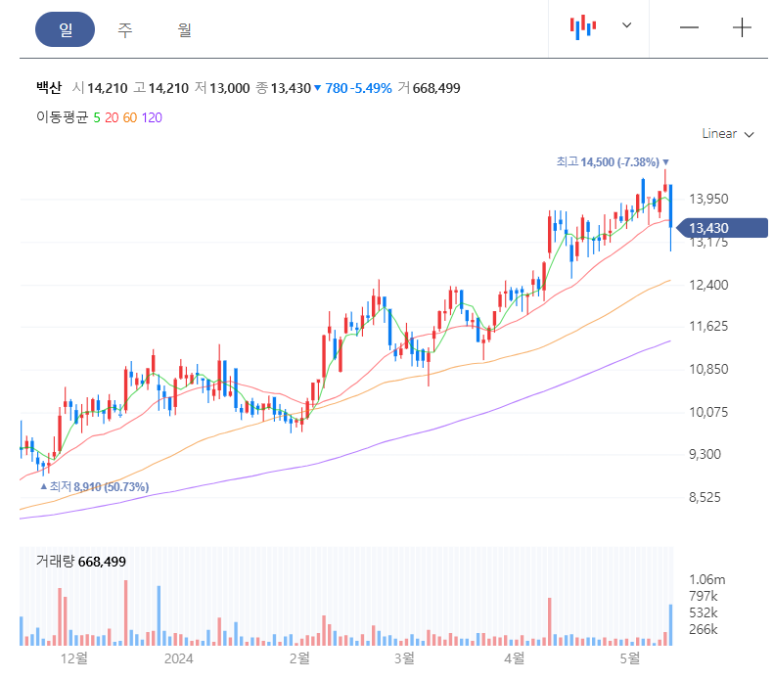Open the chart type chevron dropdown
This screenshot has height=679, width=773.
627,26
